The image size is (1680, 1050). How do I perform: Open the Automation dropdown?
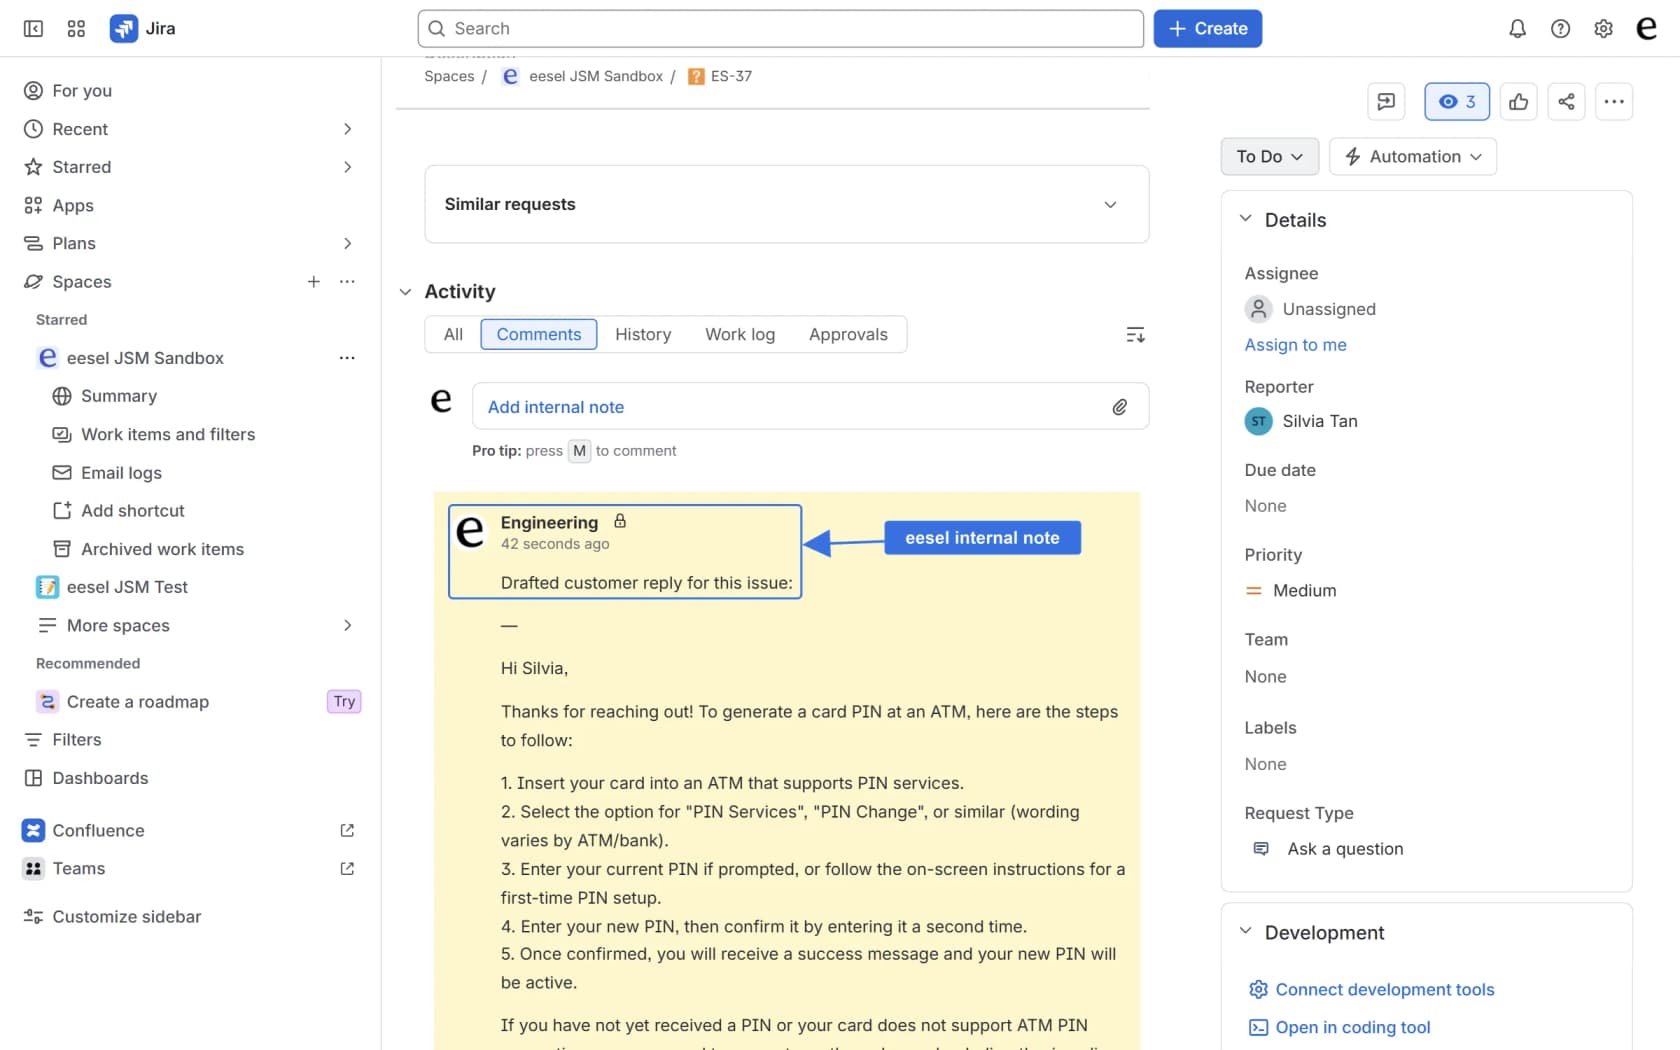point(1412,156)
